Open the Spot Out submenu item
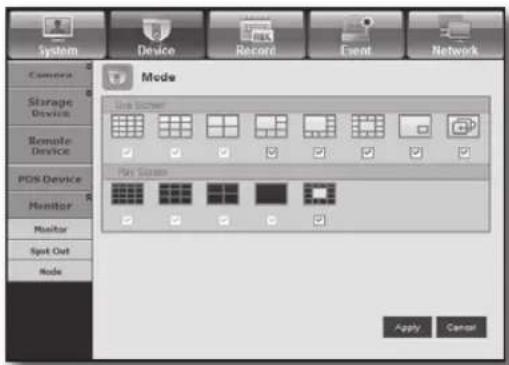Viewport: 509px width, 365px height. point(50,251)
